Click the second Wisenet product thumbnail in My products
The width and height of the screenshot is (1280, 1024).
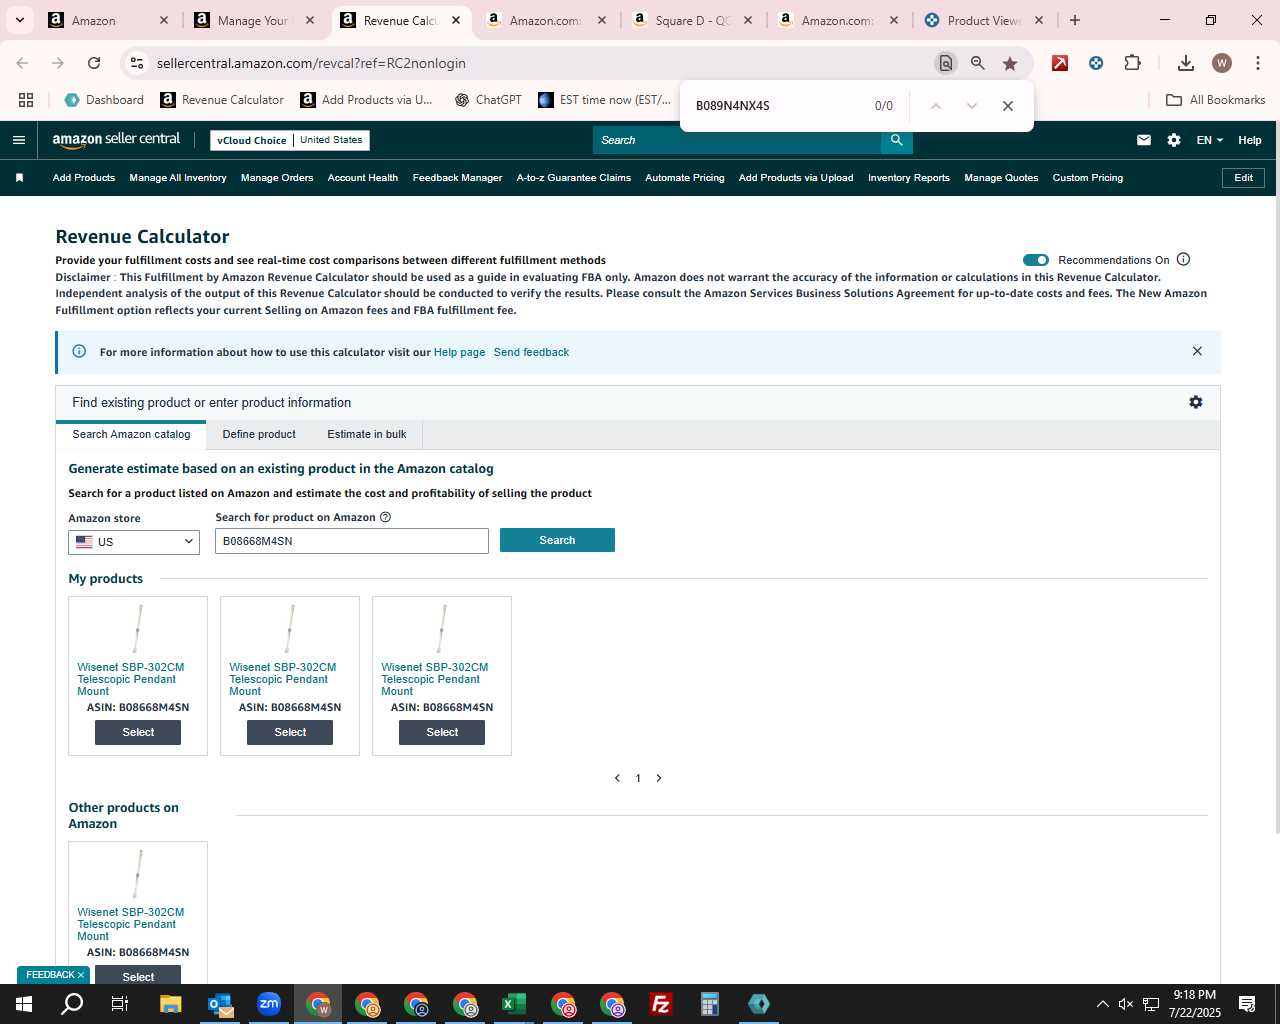(290, 628)
